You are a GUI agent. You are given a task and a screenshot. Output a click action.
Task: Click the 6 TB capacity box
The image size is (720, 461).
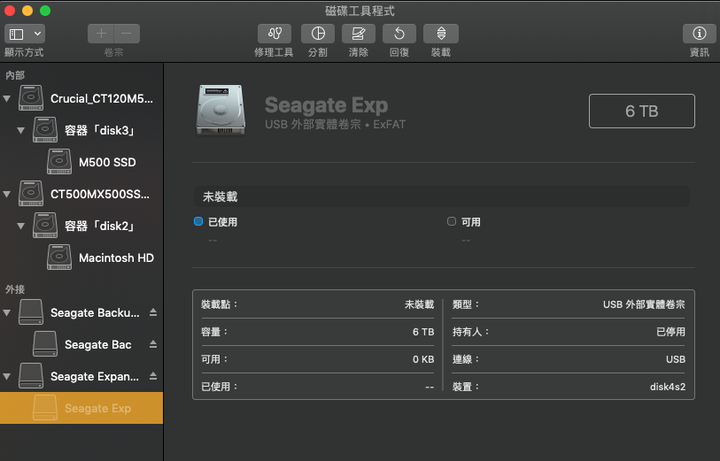pos(642,111)
